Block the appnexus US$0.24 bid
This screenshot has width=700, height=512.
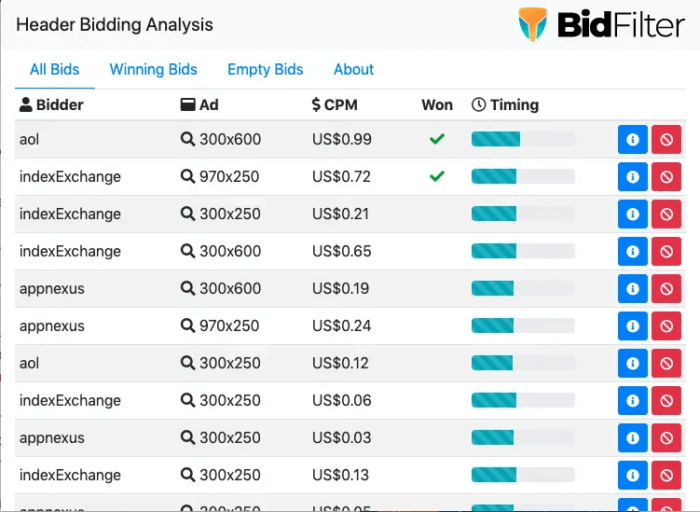click(x=666, y=326)
